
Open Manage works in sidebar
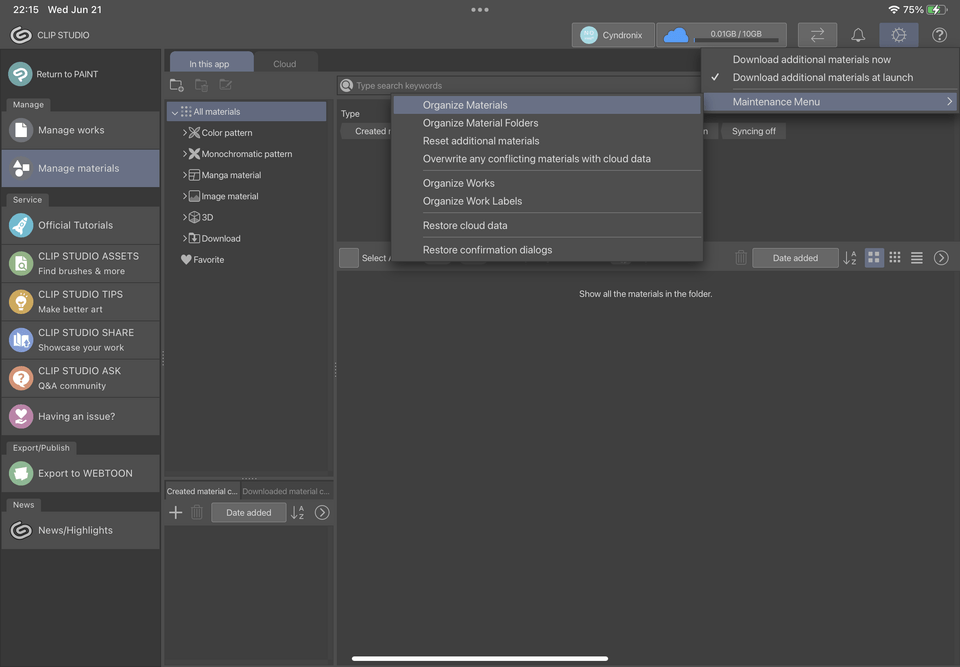(81, 130)
